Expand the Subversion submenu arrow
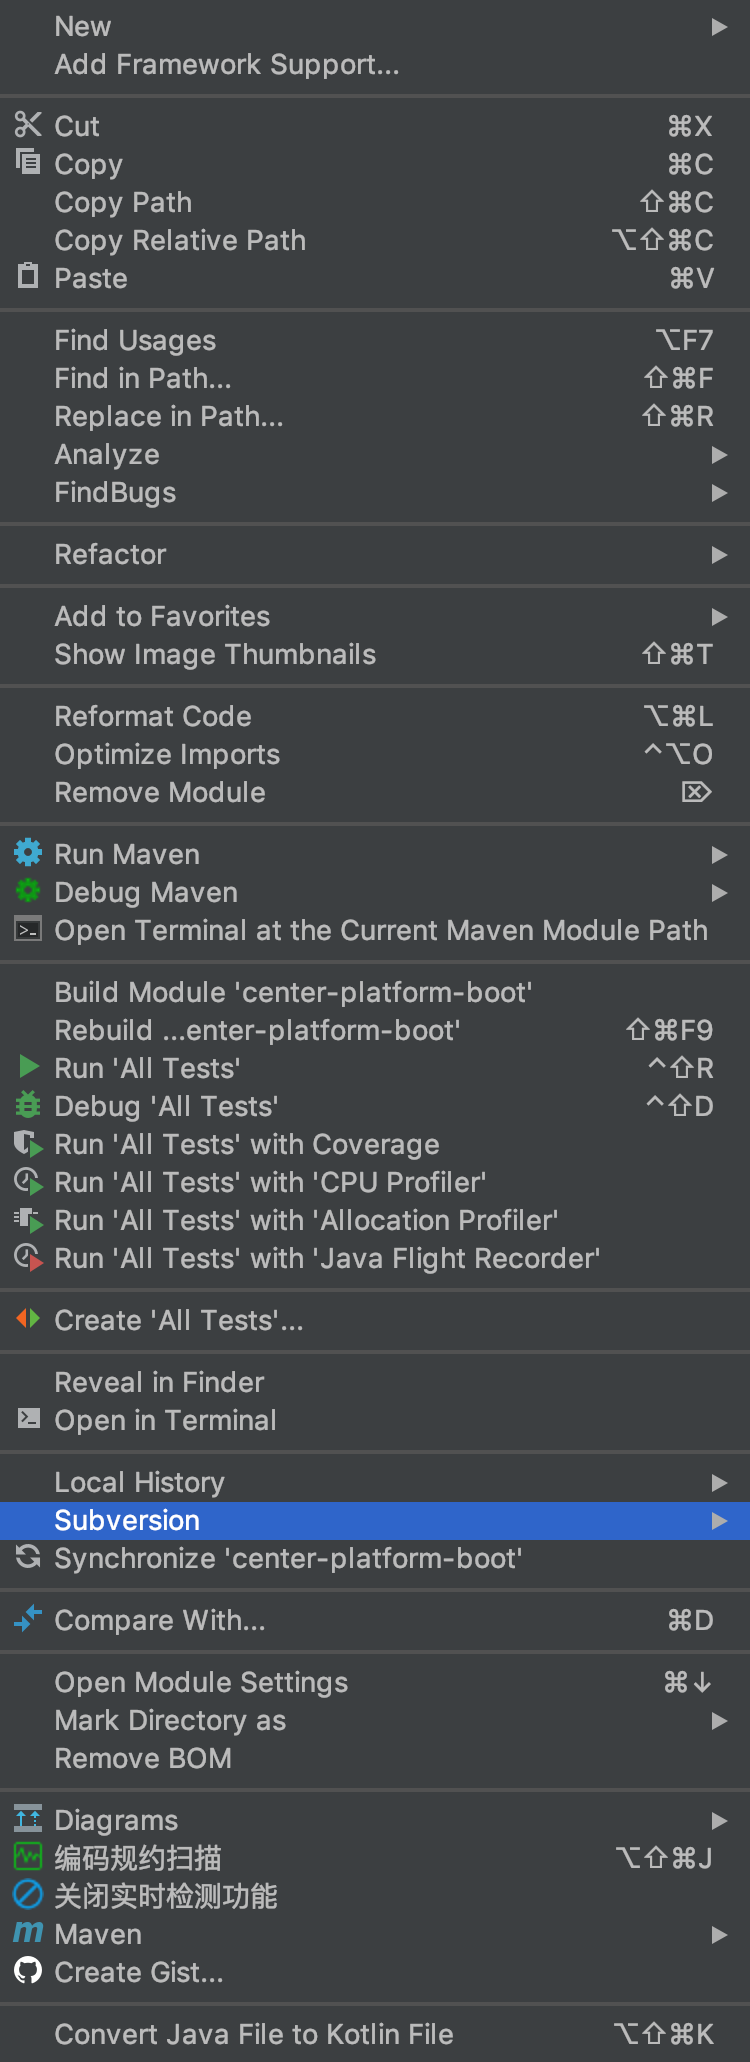This screenshot has width=750, height=2062. 719,1521
